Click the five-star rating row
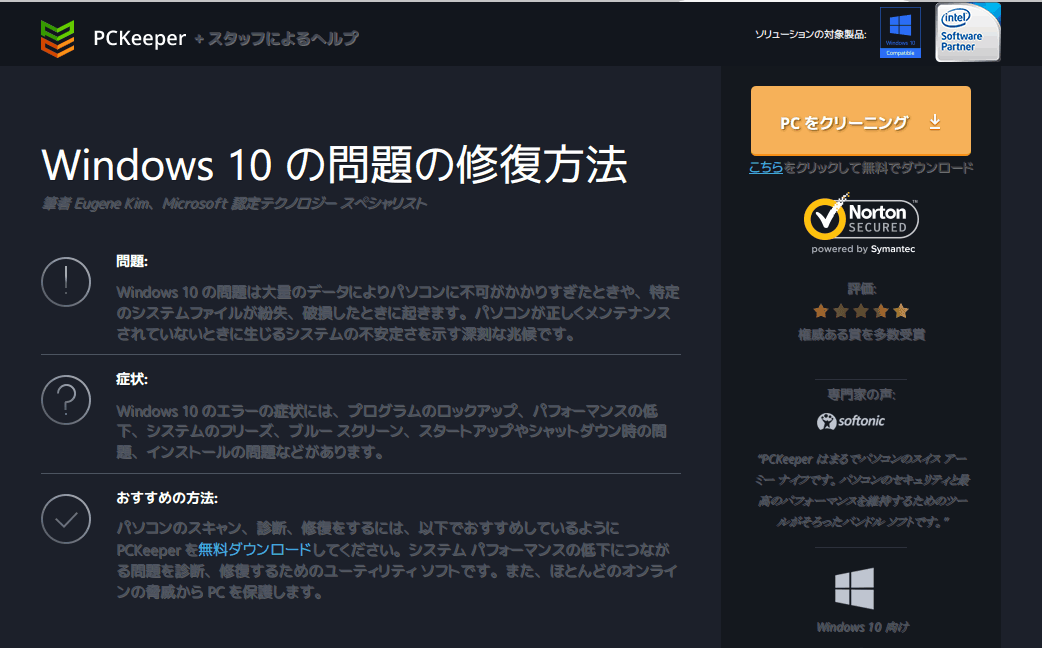Viewport: 1042px width, 648px height. pyautogui.click(x=861, y=310)
